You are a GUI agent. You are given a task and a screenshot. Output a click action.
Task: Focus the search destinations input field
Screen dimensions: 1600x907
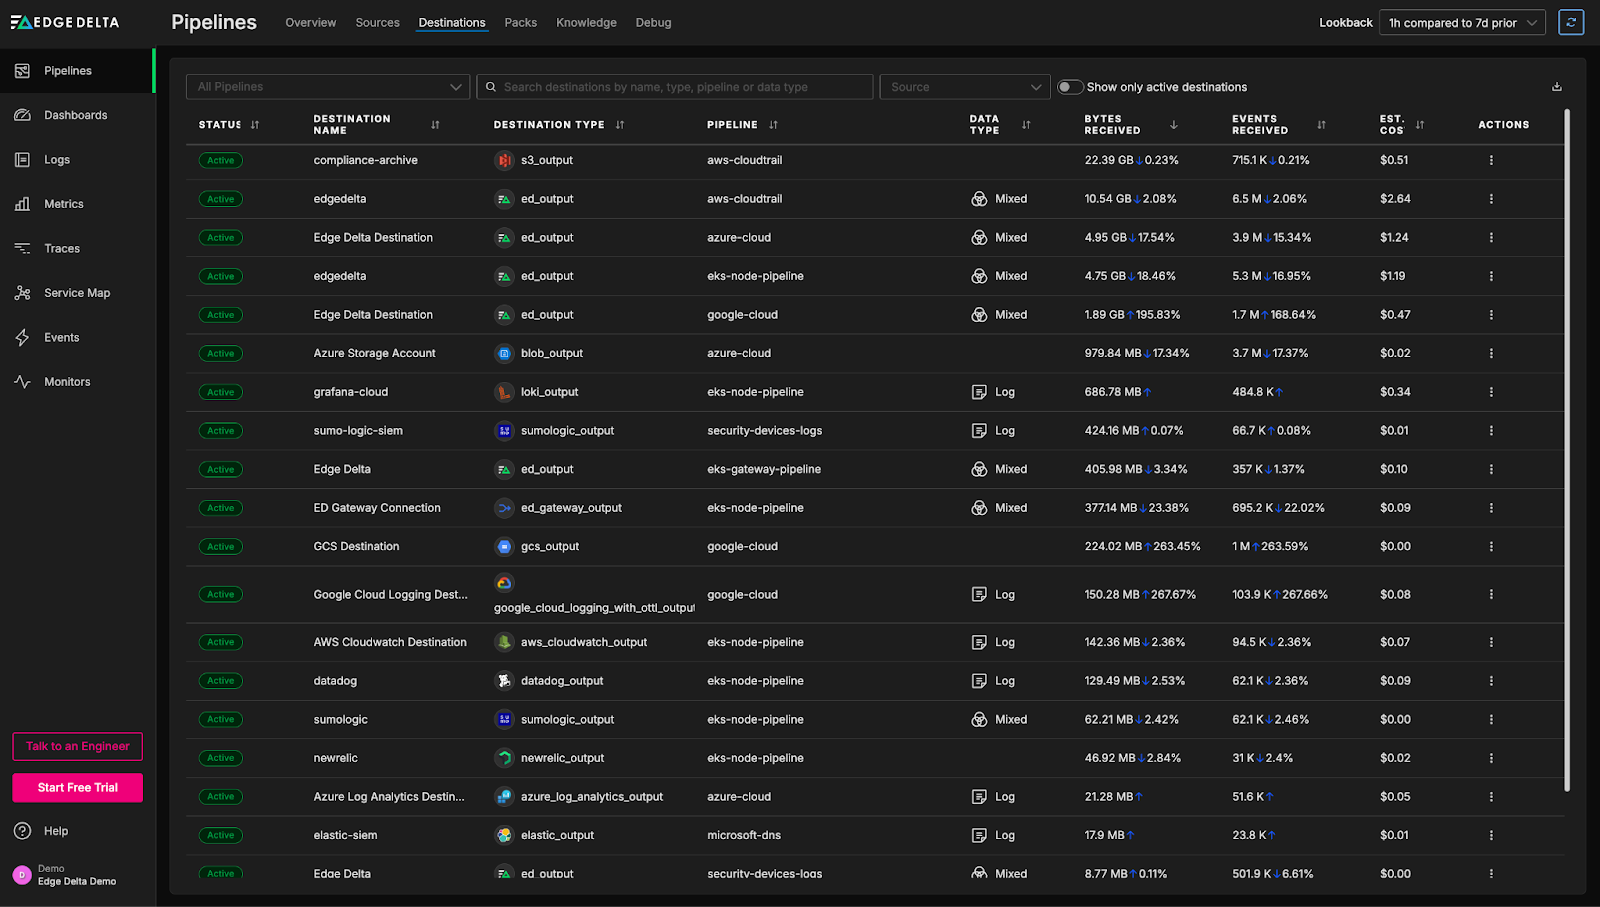(680, 87)
